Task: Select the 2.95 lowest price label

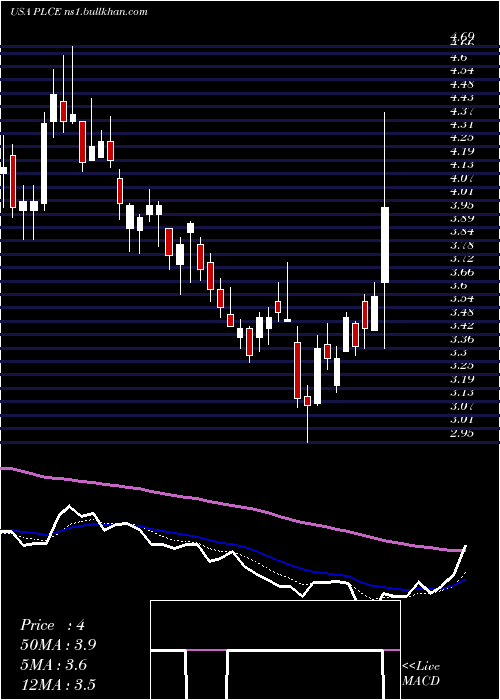Action: click(462, 433)
